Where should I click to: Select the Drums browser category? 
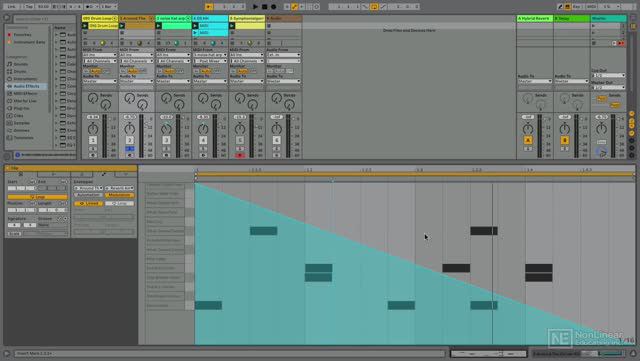tap(20, 71)
